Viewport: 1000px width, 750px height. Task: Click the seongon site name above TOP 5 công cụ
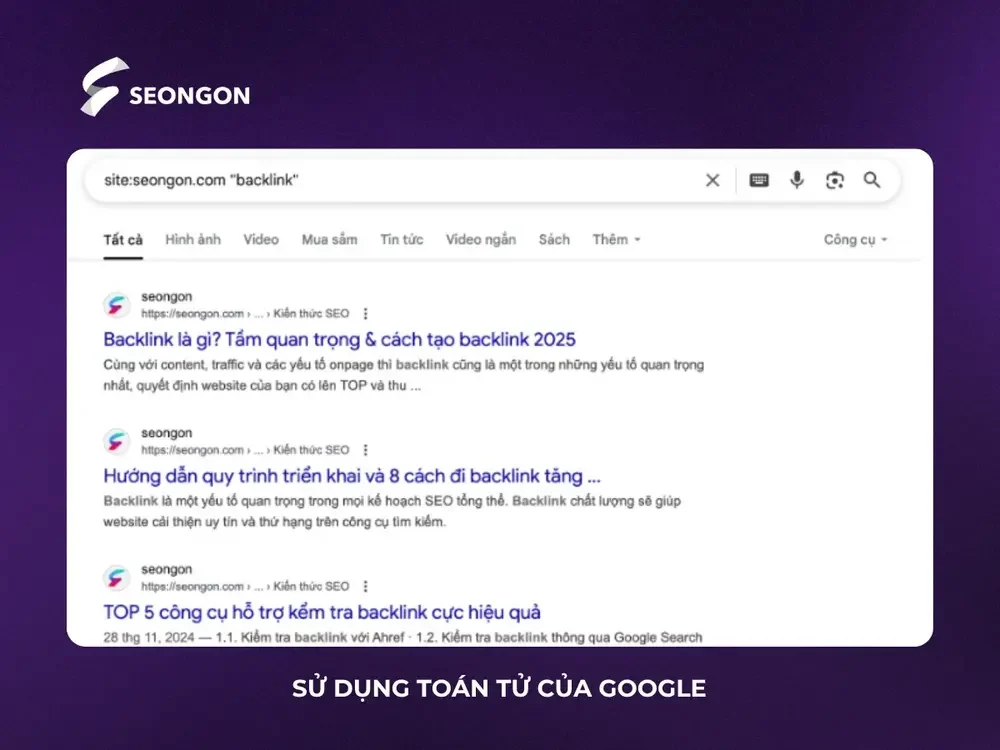click(166, 569)
